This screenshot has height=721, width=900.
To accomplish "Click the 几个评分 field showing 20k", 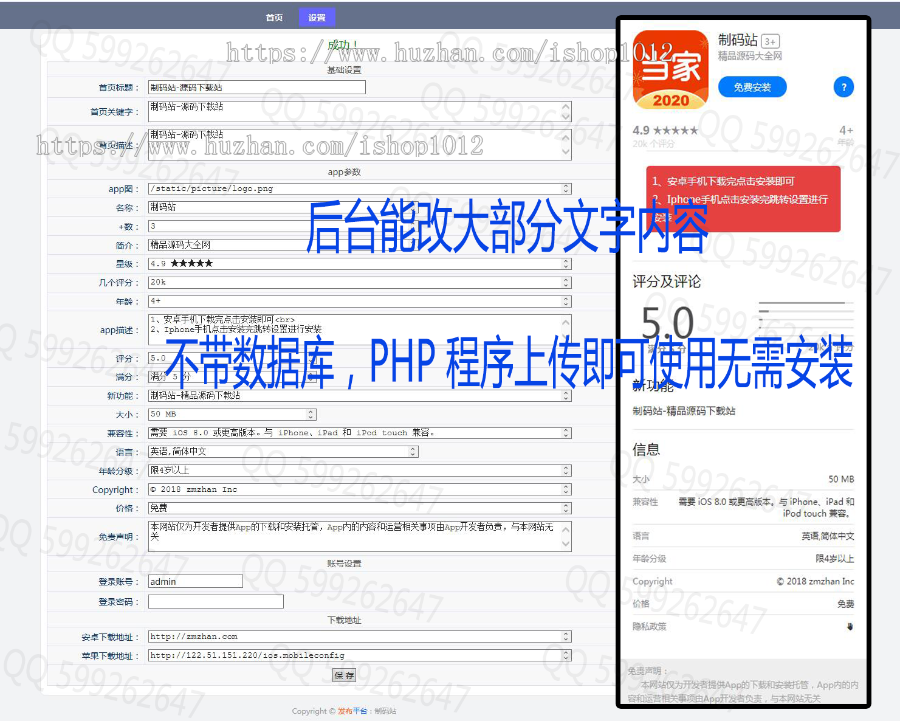I will pyautogui.click(x=360, y=282).
